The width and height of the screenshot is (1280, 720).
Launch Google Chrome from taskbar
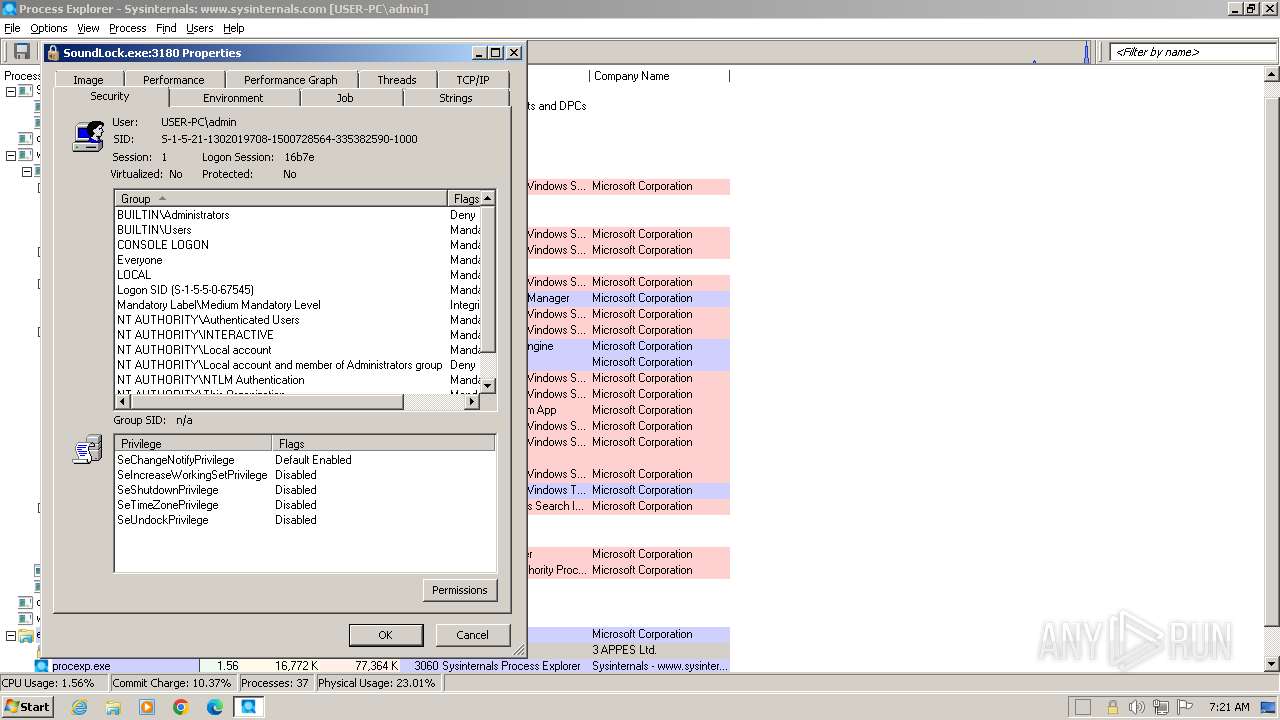point(181,707)
